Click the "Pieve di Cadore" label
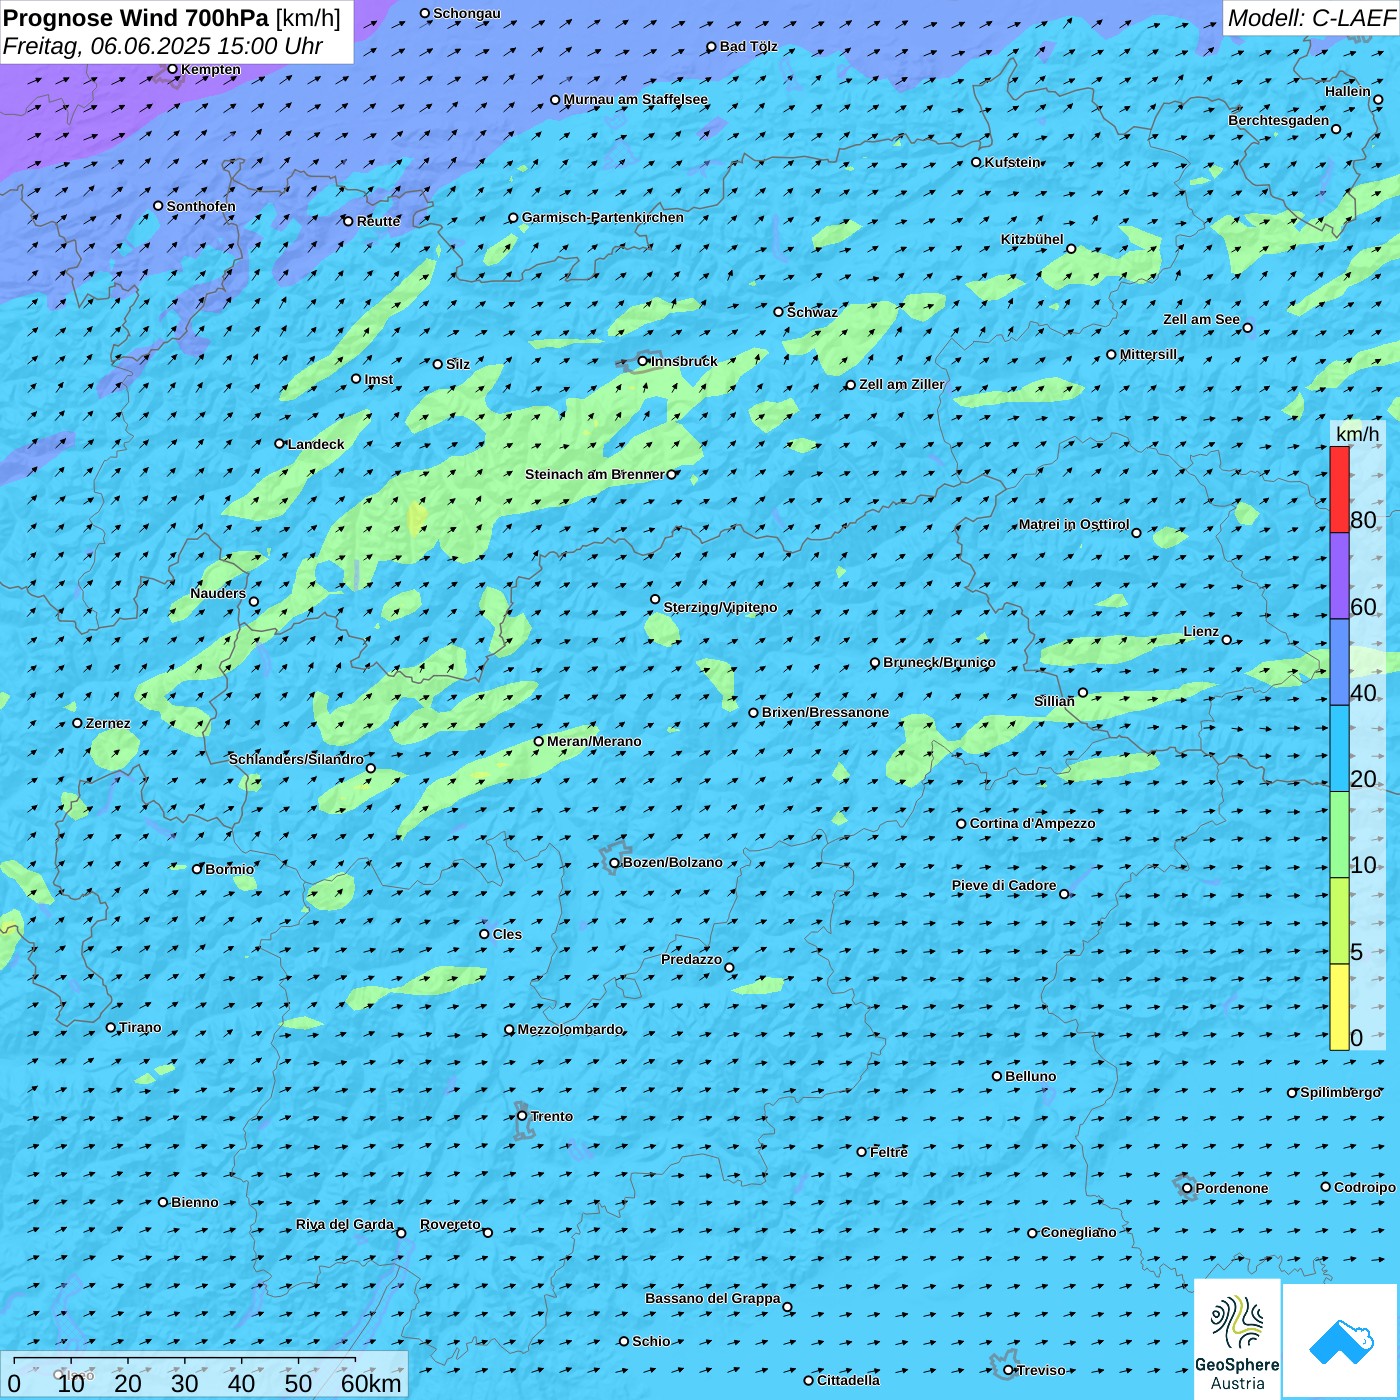 [1004, 885]
